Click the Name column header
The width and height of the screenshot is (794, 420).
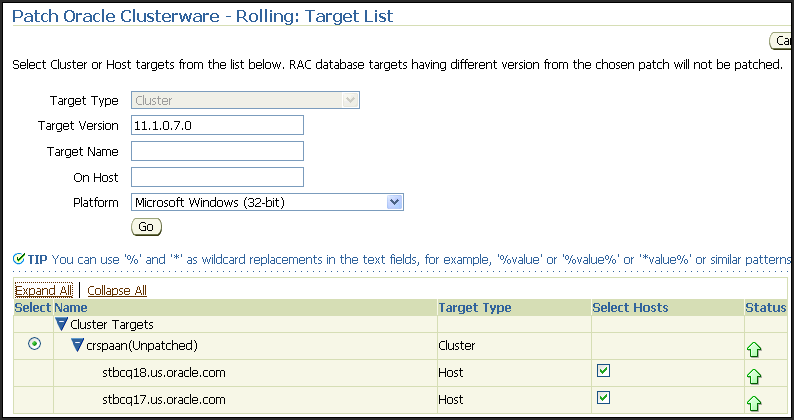(x=71, y=308)
